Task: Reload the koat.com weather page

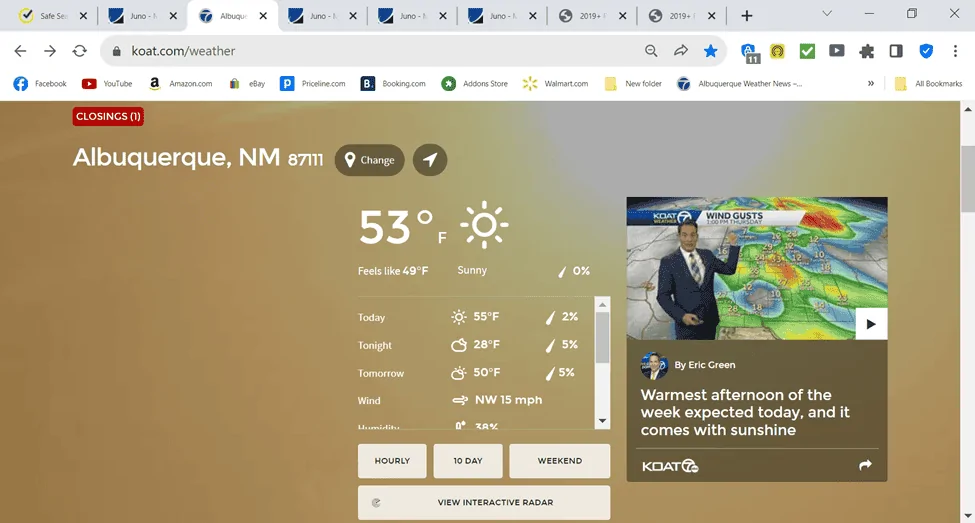Action: click(x=80, y=51)
